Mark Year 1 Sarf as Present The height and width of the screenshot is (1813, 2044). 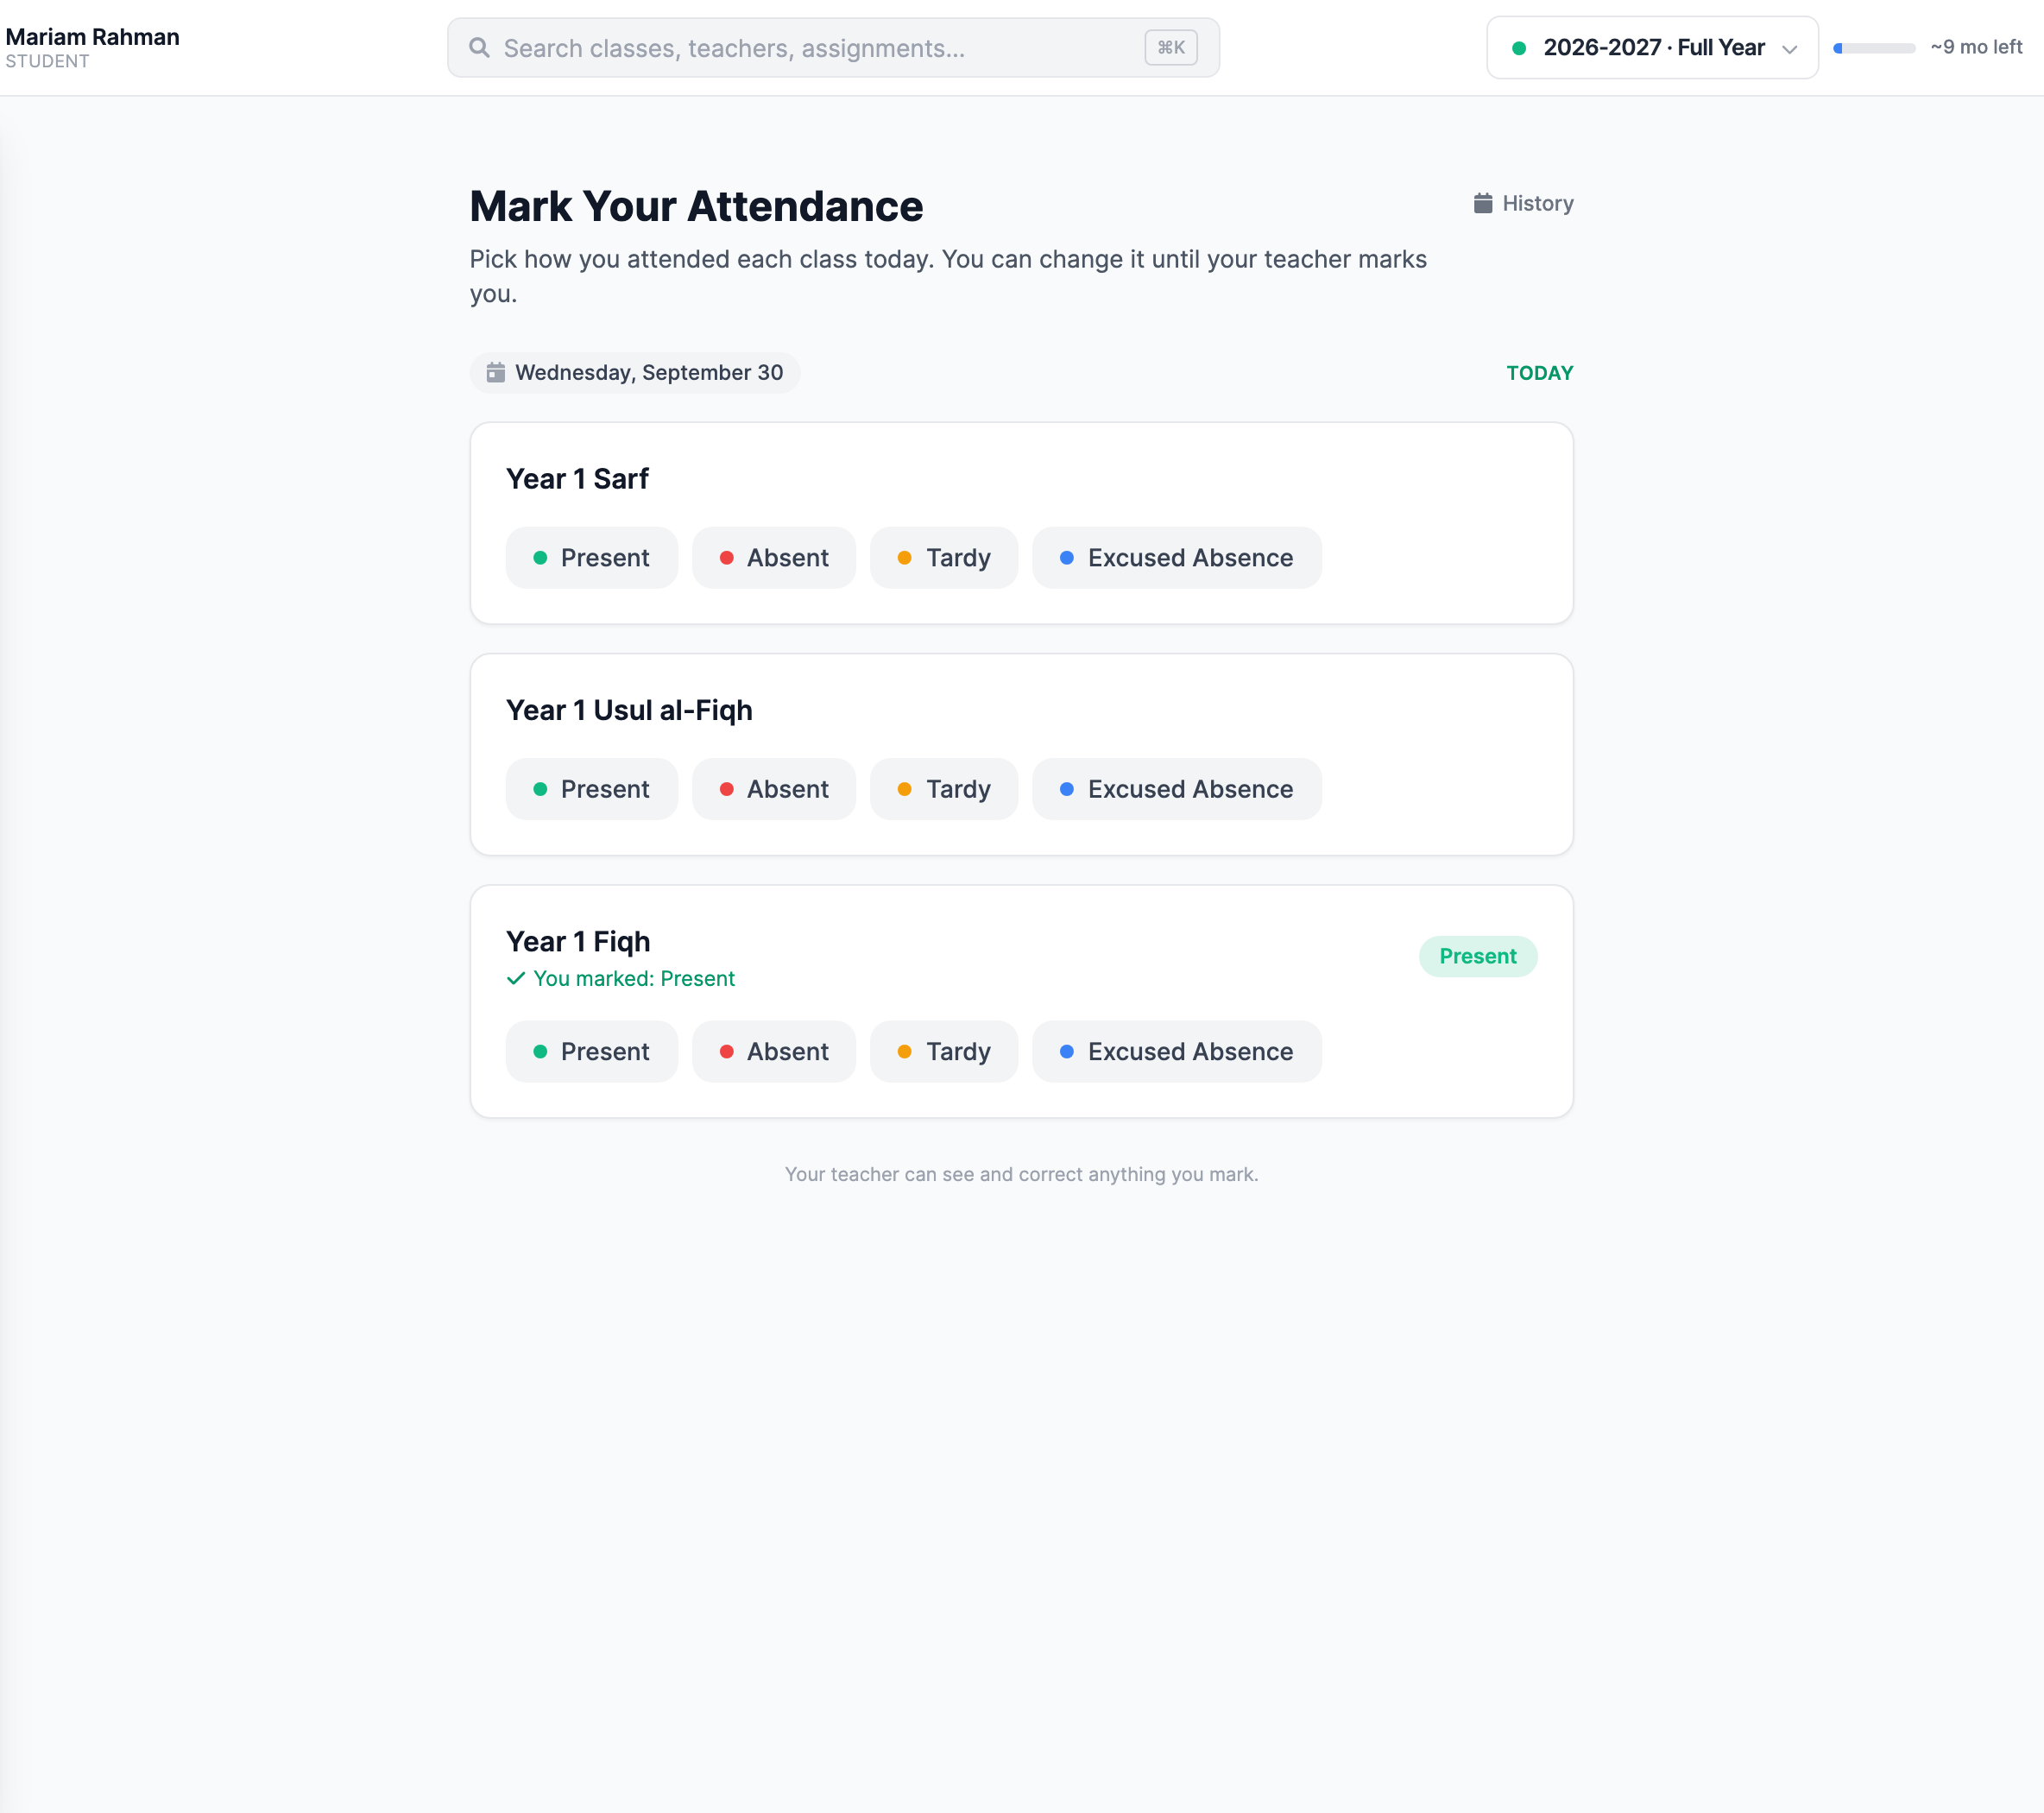(x=592, y=558)
